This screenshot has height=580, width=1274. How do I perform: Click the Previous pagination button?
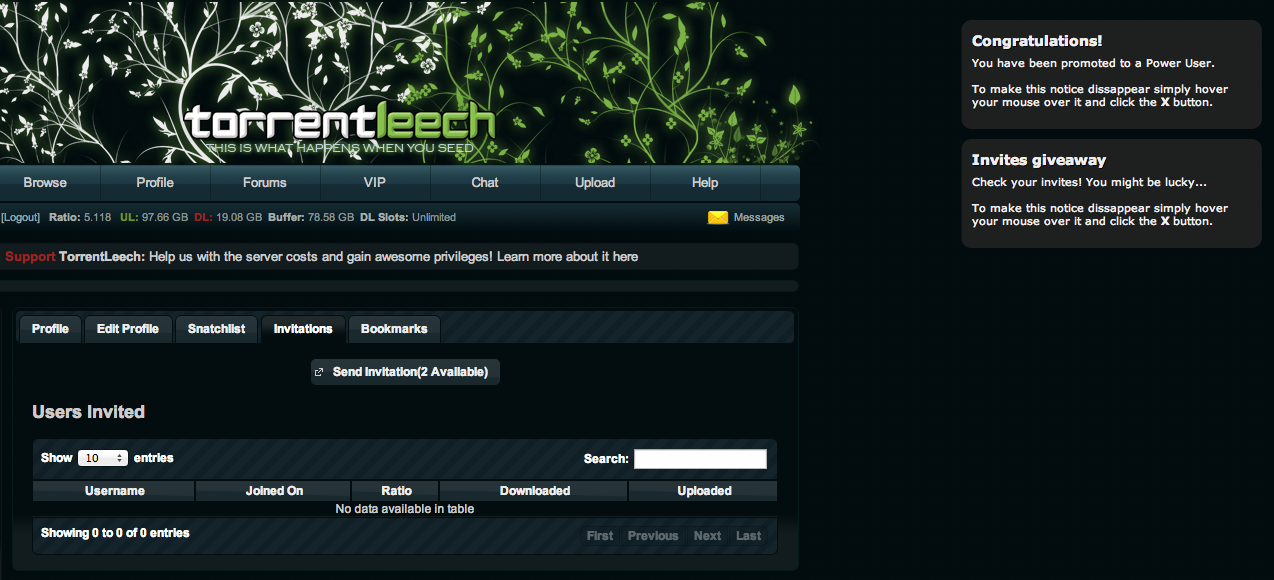[x=653, y=536]
